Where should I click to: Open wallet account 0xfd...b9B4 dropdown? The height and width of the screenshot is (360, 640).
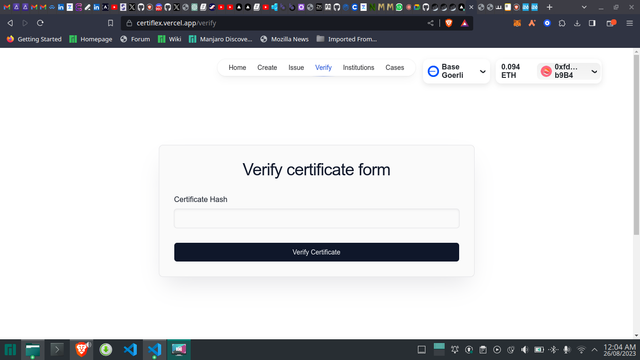click(569, 71)
